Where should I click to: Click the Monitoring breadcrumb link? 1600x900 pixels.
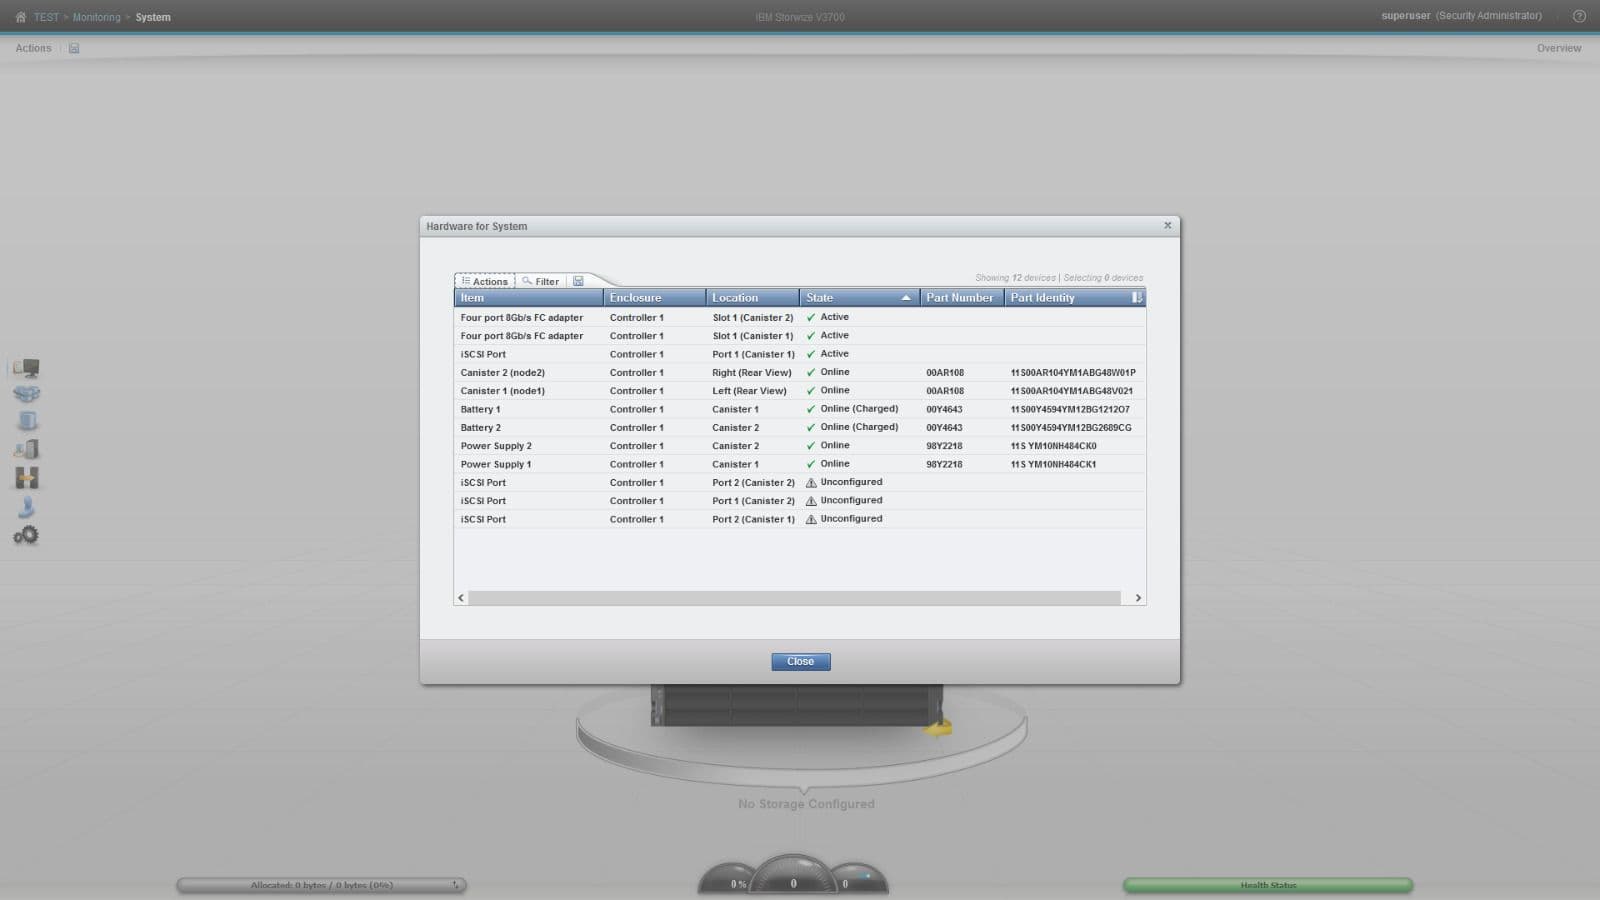pyautogui.click(x=96, y=17)
